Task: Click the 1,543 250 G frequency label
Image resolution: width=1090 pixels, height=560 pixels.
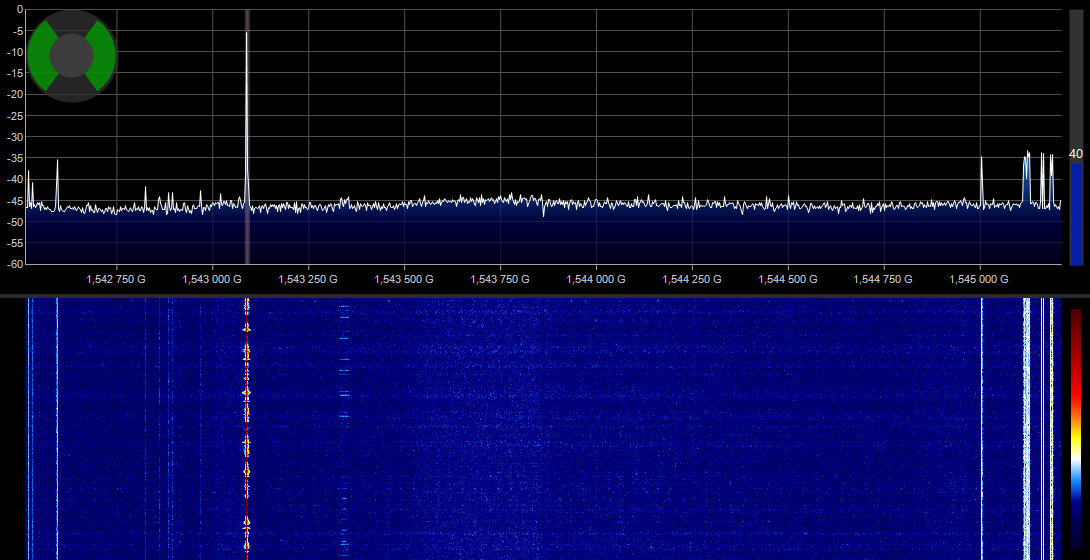Action: [308, 279]
